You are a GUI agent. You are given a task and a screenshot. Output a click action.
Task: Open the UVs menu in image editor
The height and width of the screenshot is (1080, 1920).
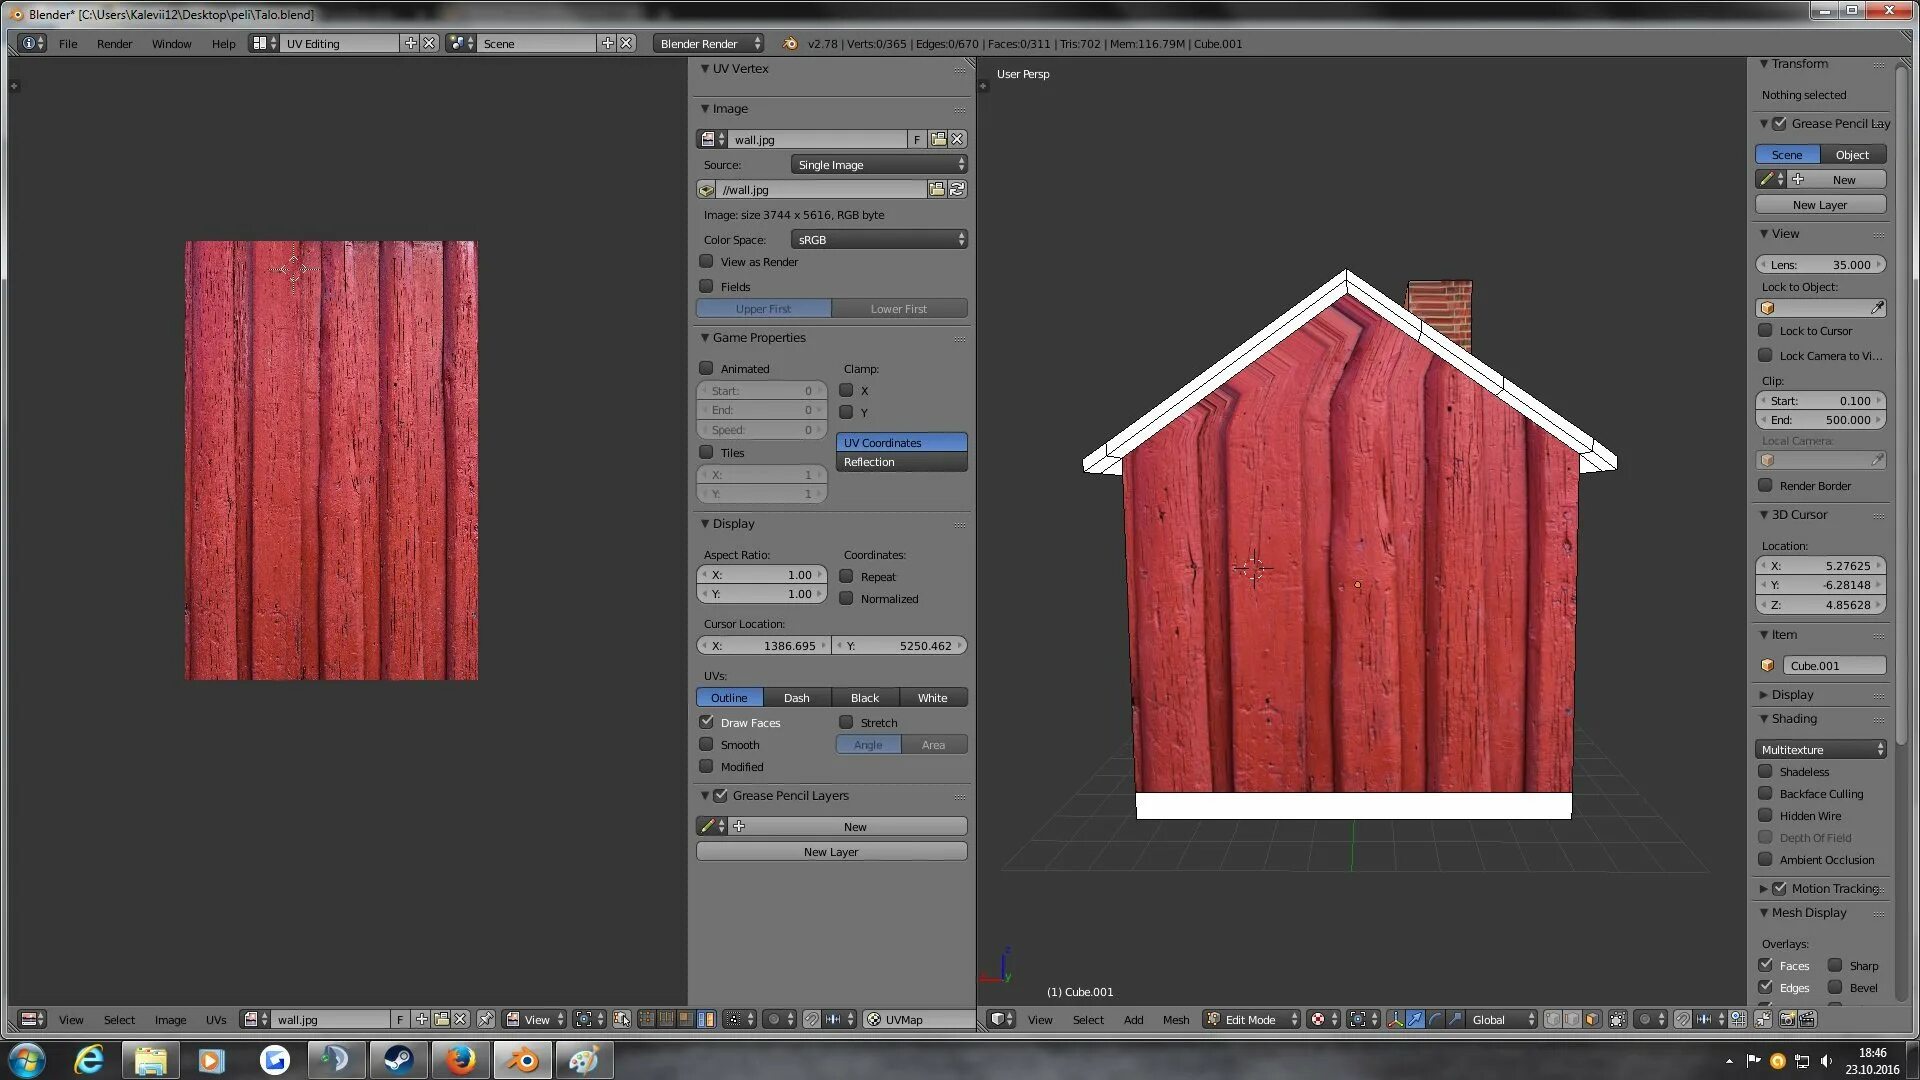(215, 1019)
